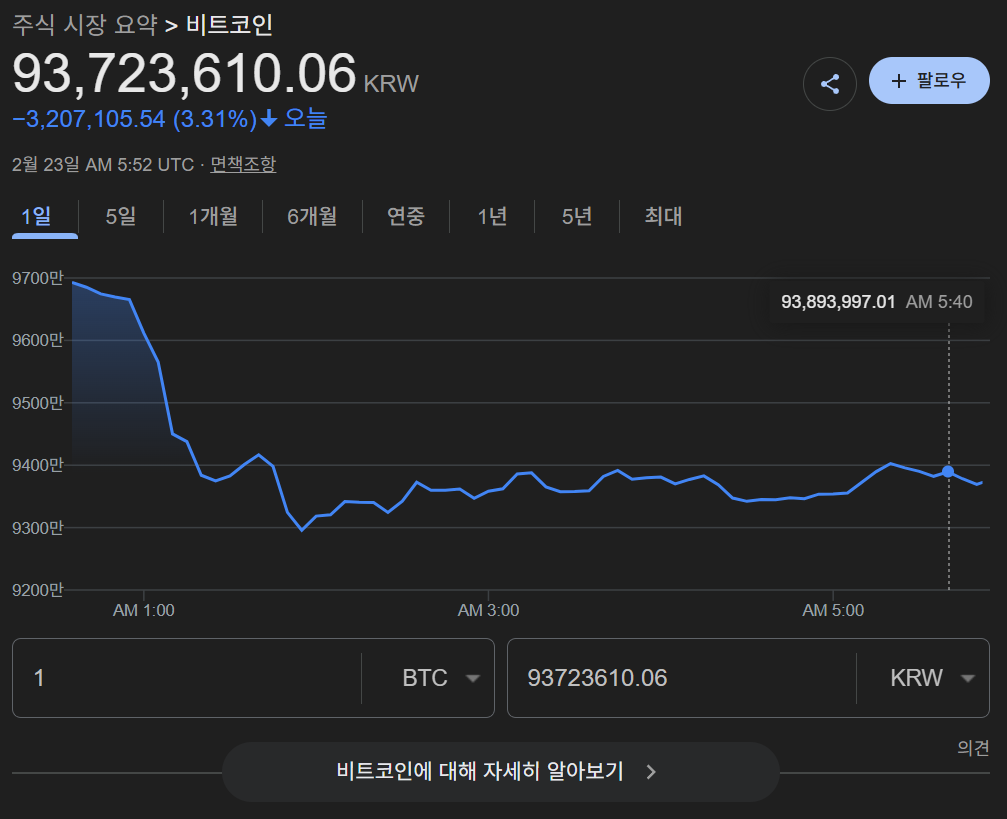The image size is (1007, 819).
Task: Select the 1일 time range tab
Action: pyautogui.click(x=37, y=216)
